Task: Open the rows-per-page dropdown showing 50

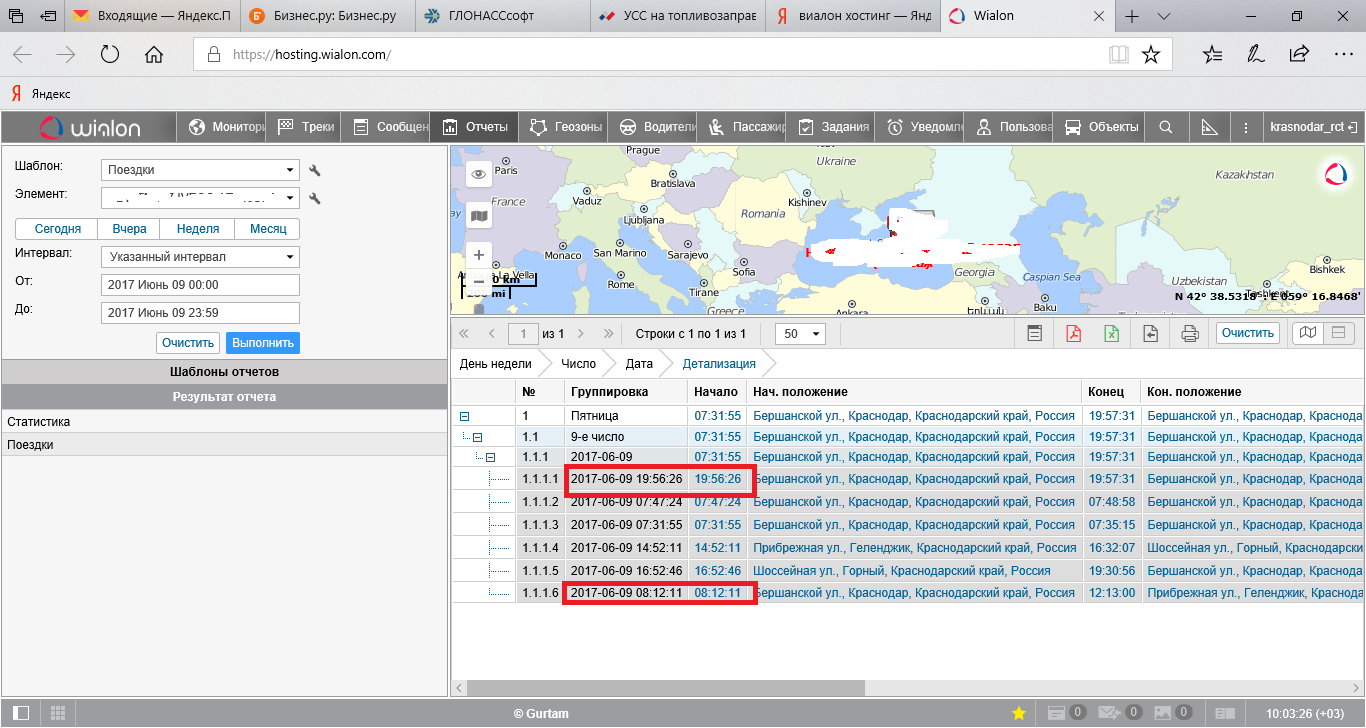Action: coord(802,334)
